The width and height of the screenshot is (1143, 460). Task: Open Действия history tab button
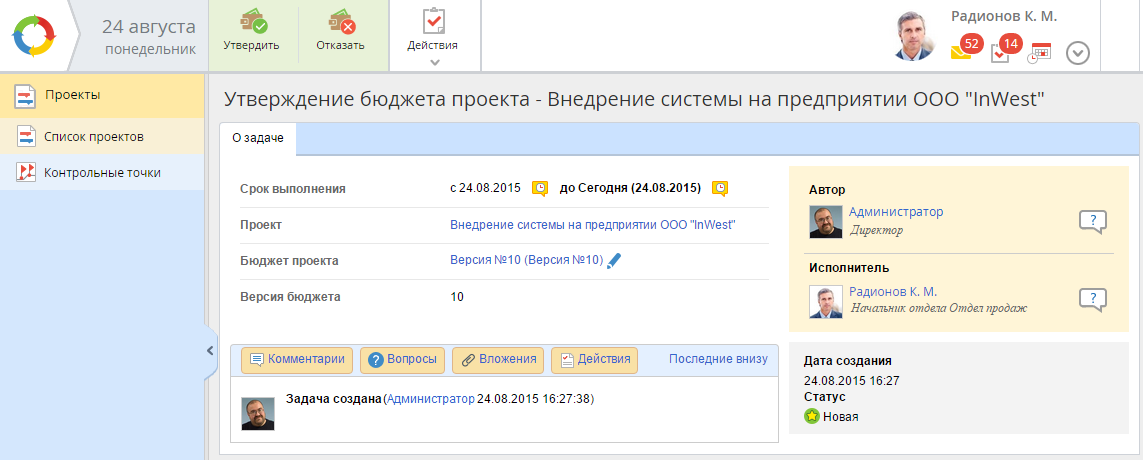point(594,359)
